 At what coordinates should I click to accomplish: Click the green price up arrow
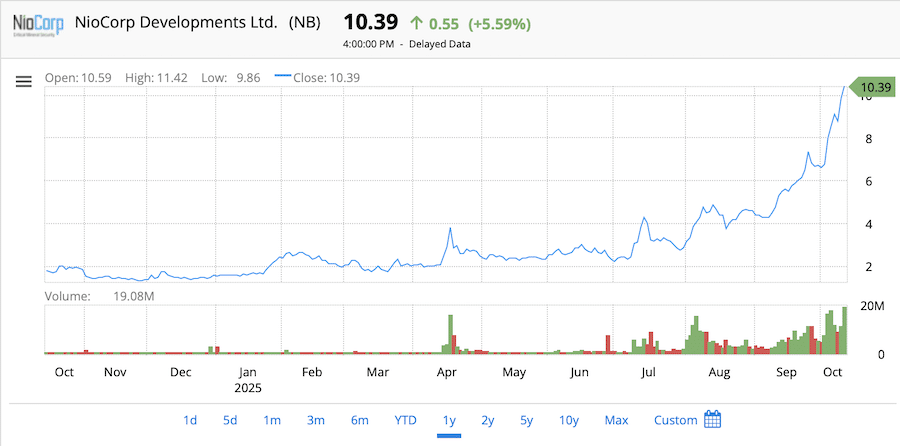pos(416,22)
